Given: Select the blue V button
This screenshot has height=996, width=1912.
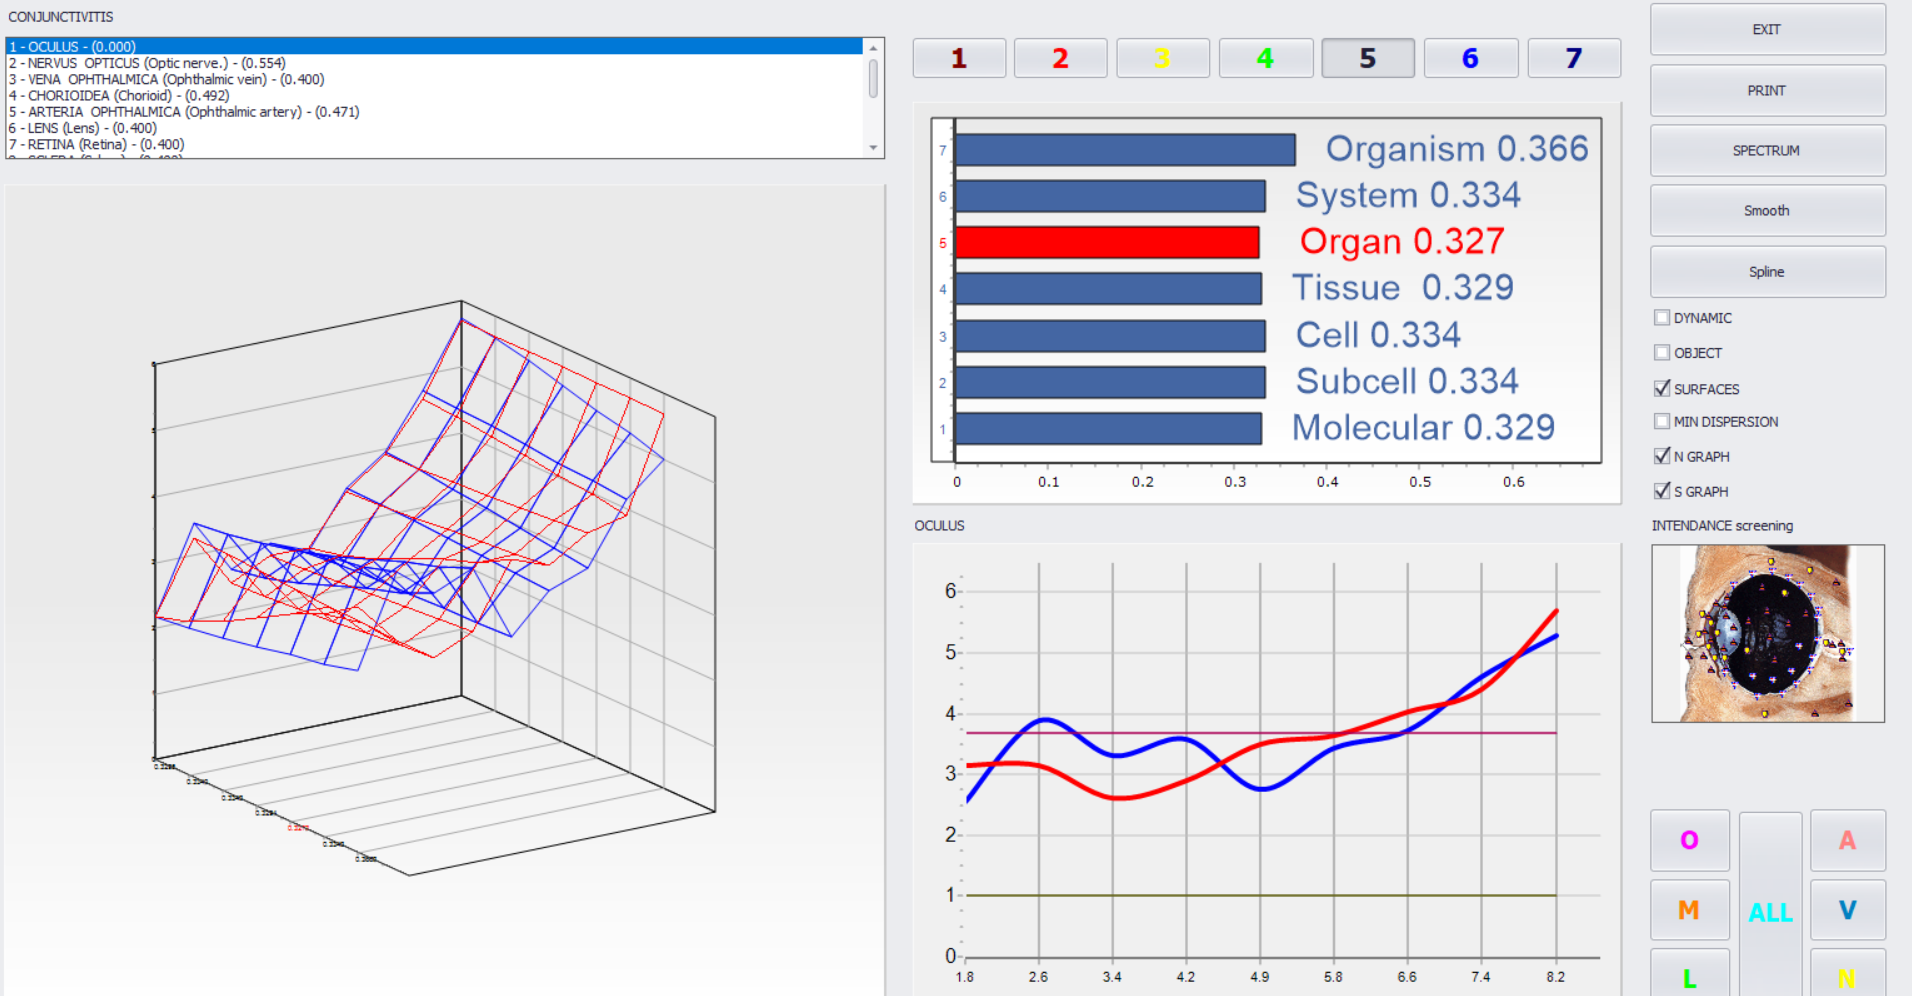Looking at the screenshot, I should click(x=1847, y=910).
